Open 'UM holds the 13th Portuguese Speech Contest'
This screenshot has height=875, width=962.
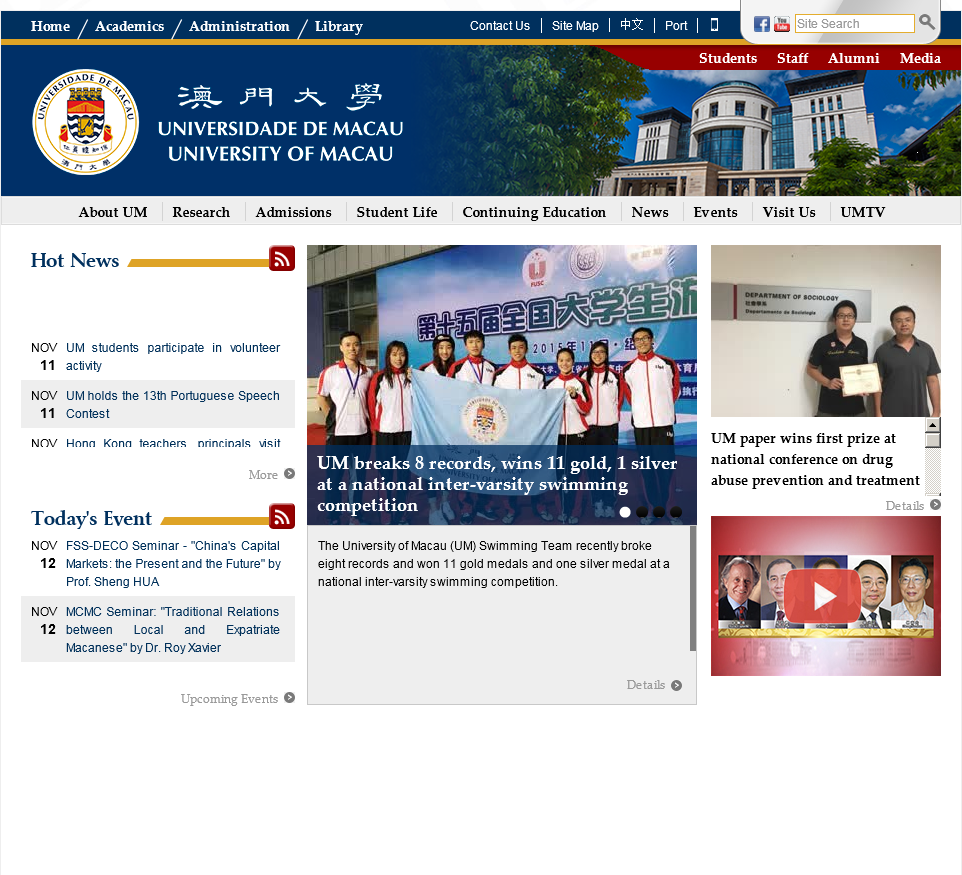(172, 404)
